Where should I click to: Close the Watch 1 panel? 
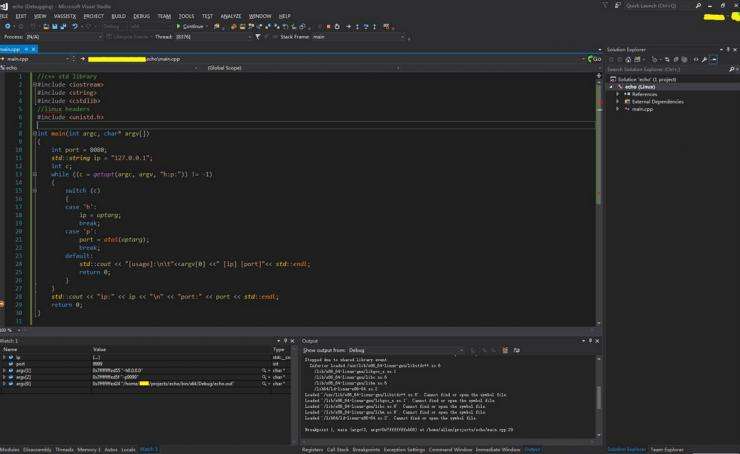(x=292, y=341)
